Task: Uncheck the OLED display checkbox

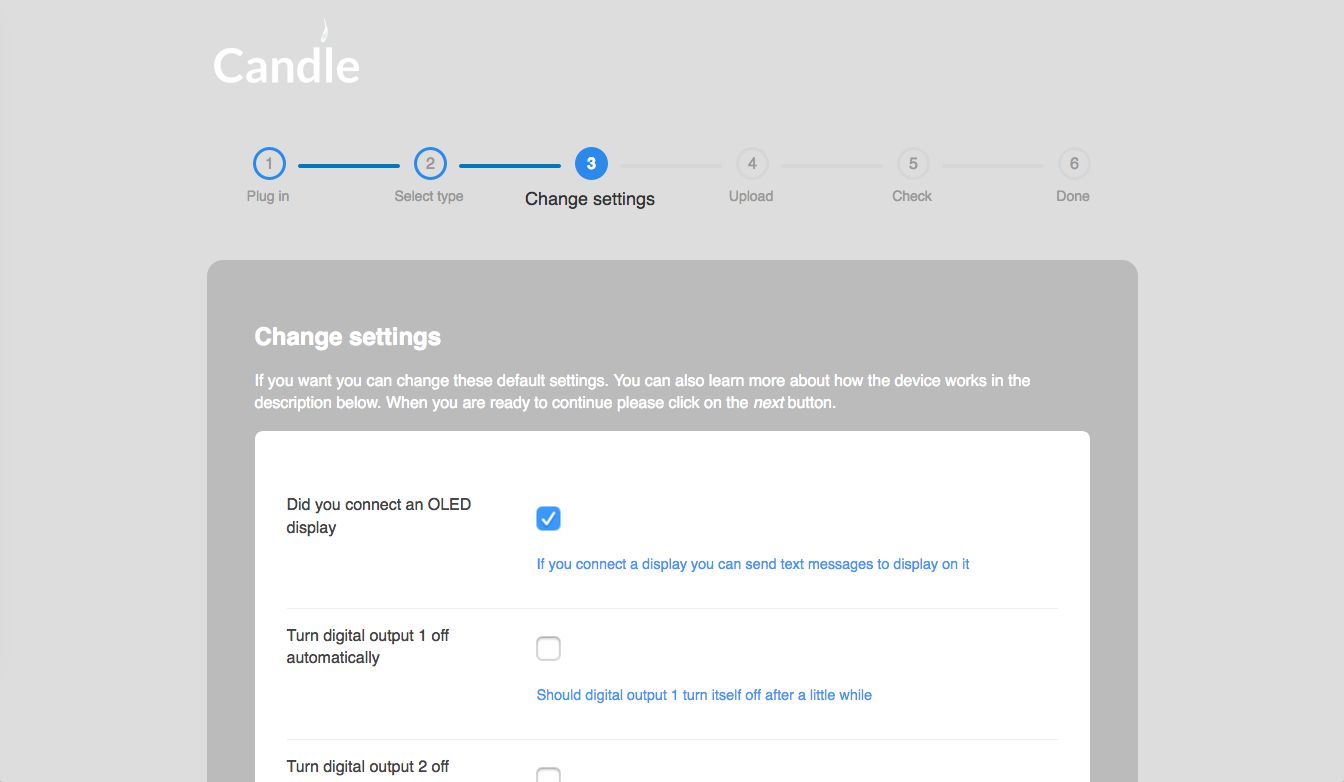Action: [x=548, y=518]
